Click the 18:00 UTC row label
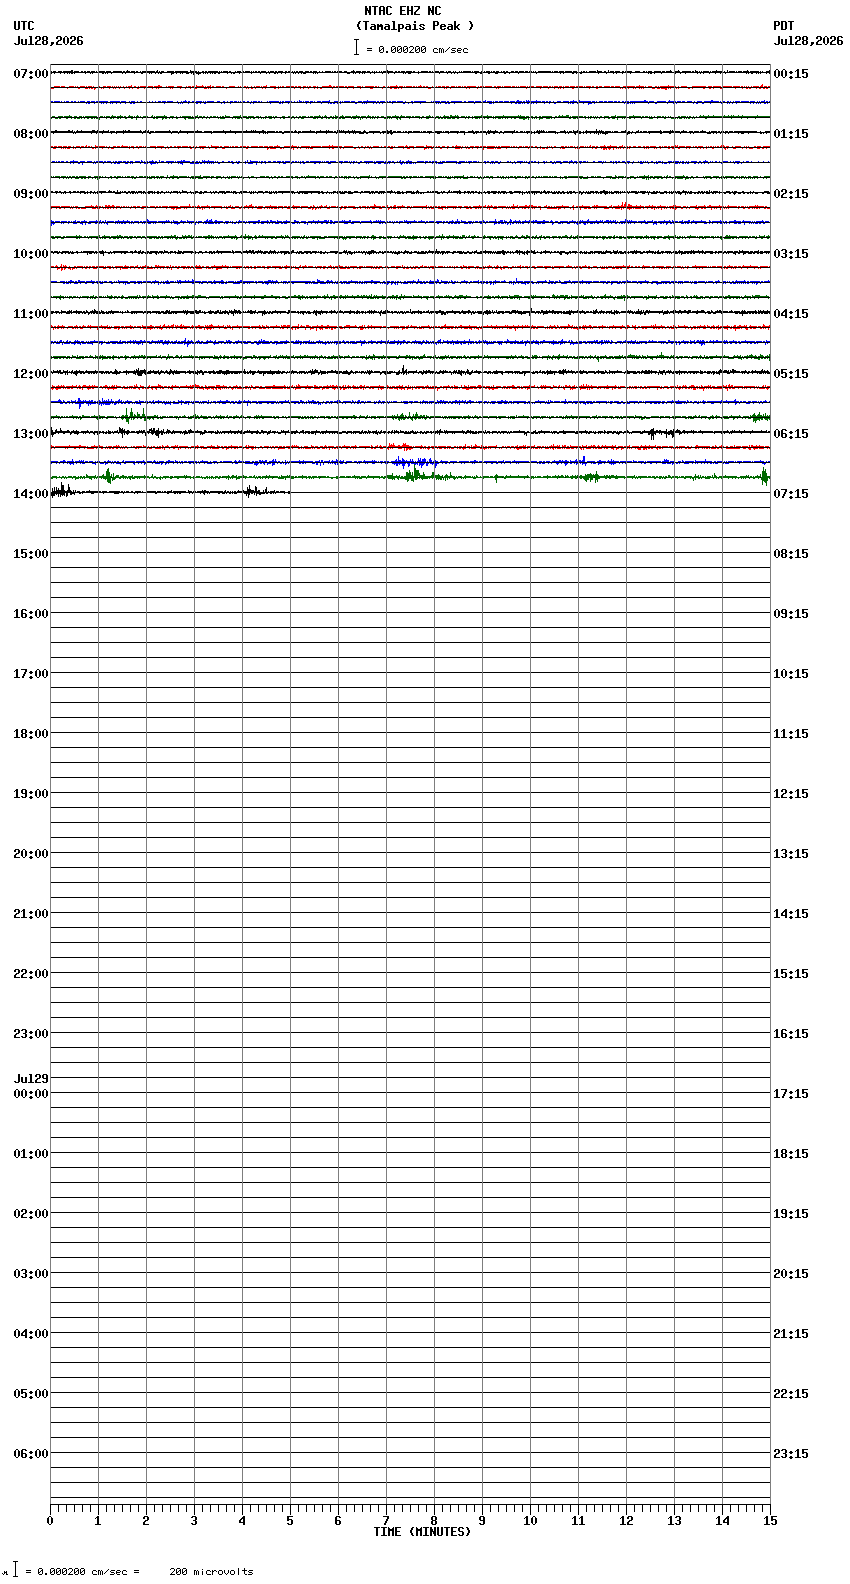Screen dimensions: 850x1584 [31, 734]
